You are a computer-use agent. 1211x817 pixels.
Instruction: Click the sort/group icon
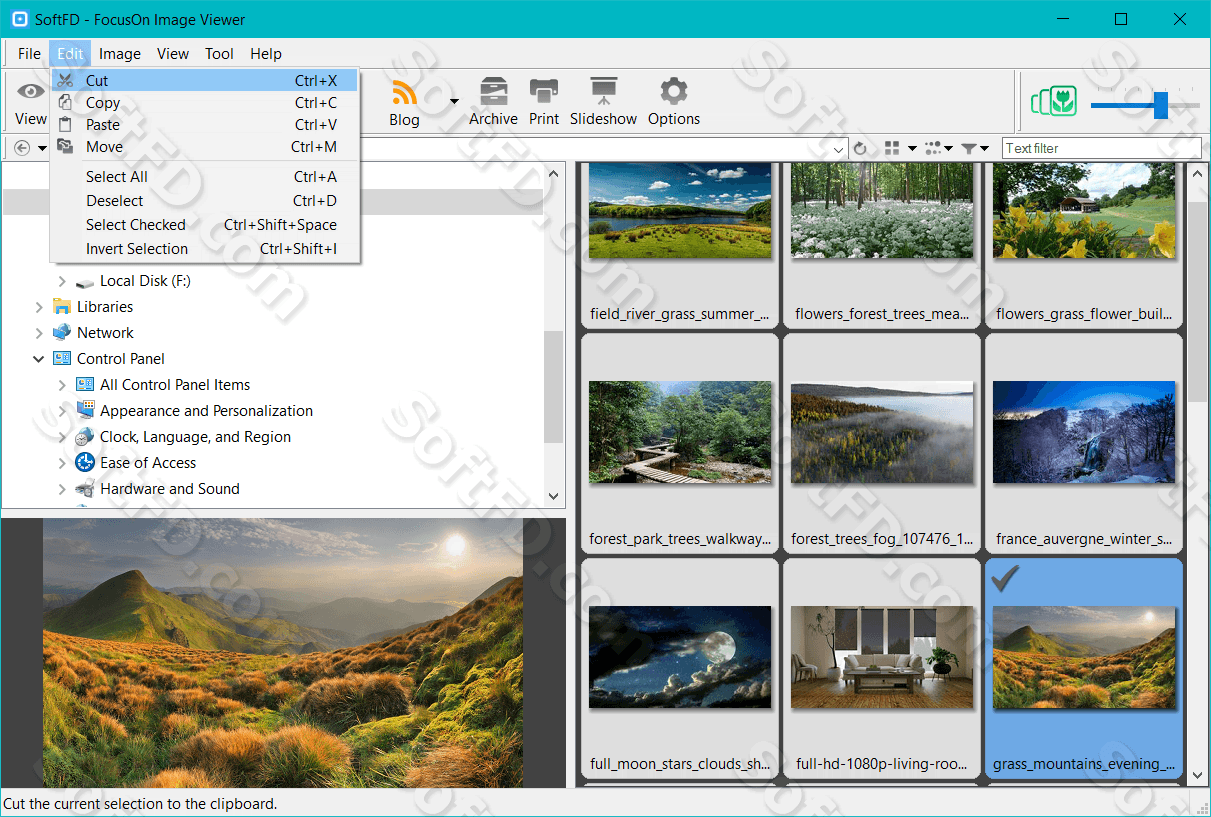coord(933,148)
